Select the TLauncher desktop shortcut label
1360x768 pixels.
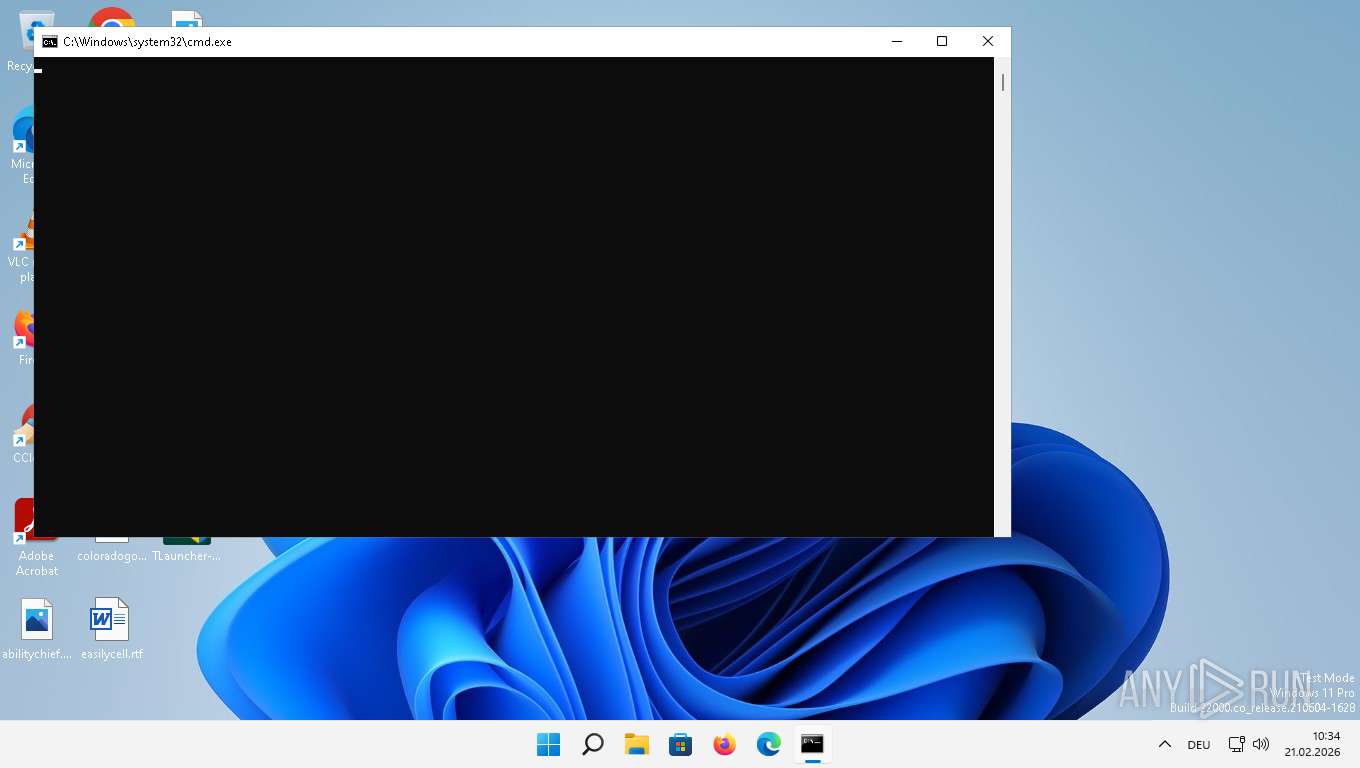pos(186,556)
